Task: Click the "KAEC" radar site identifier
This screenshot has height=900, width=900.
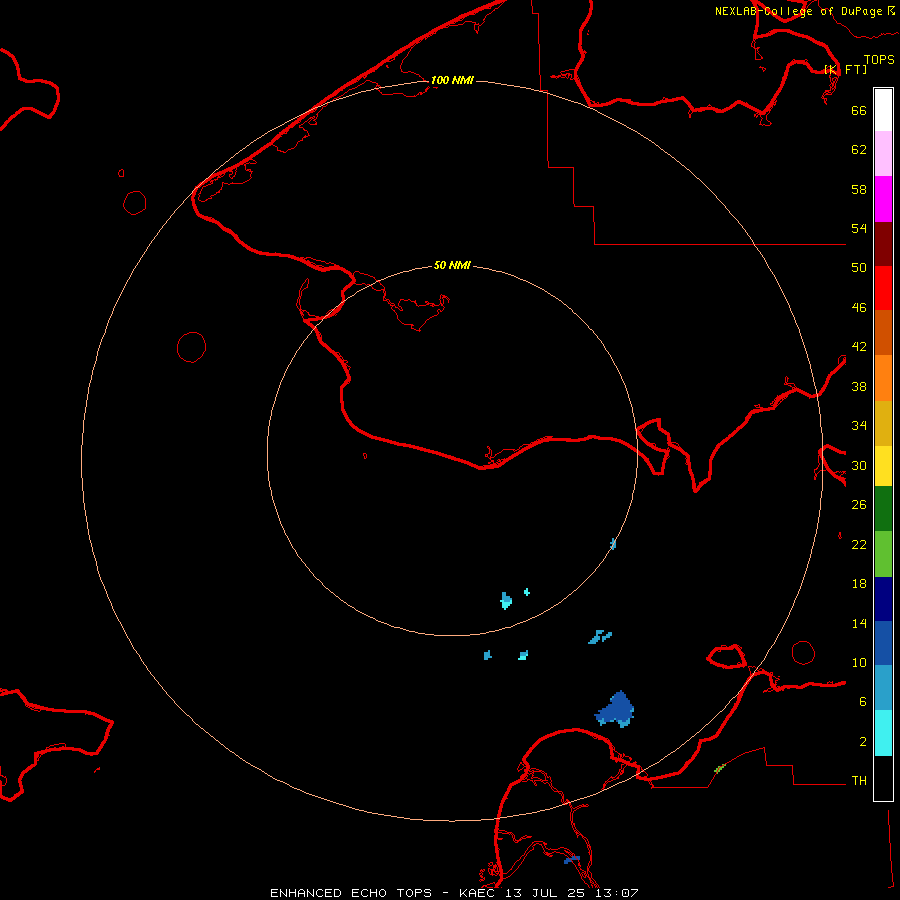Action: (x=477, y=893)
